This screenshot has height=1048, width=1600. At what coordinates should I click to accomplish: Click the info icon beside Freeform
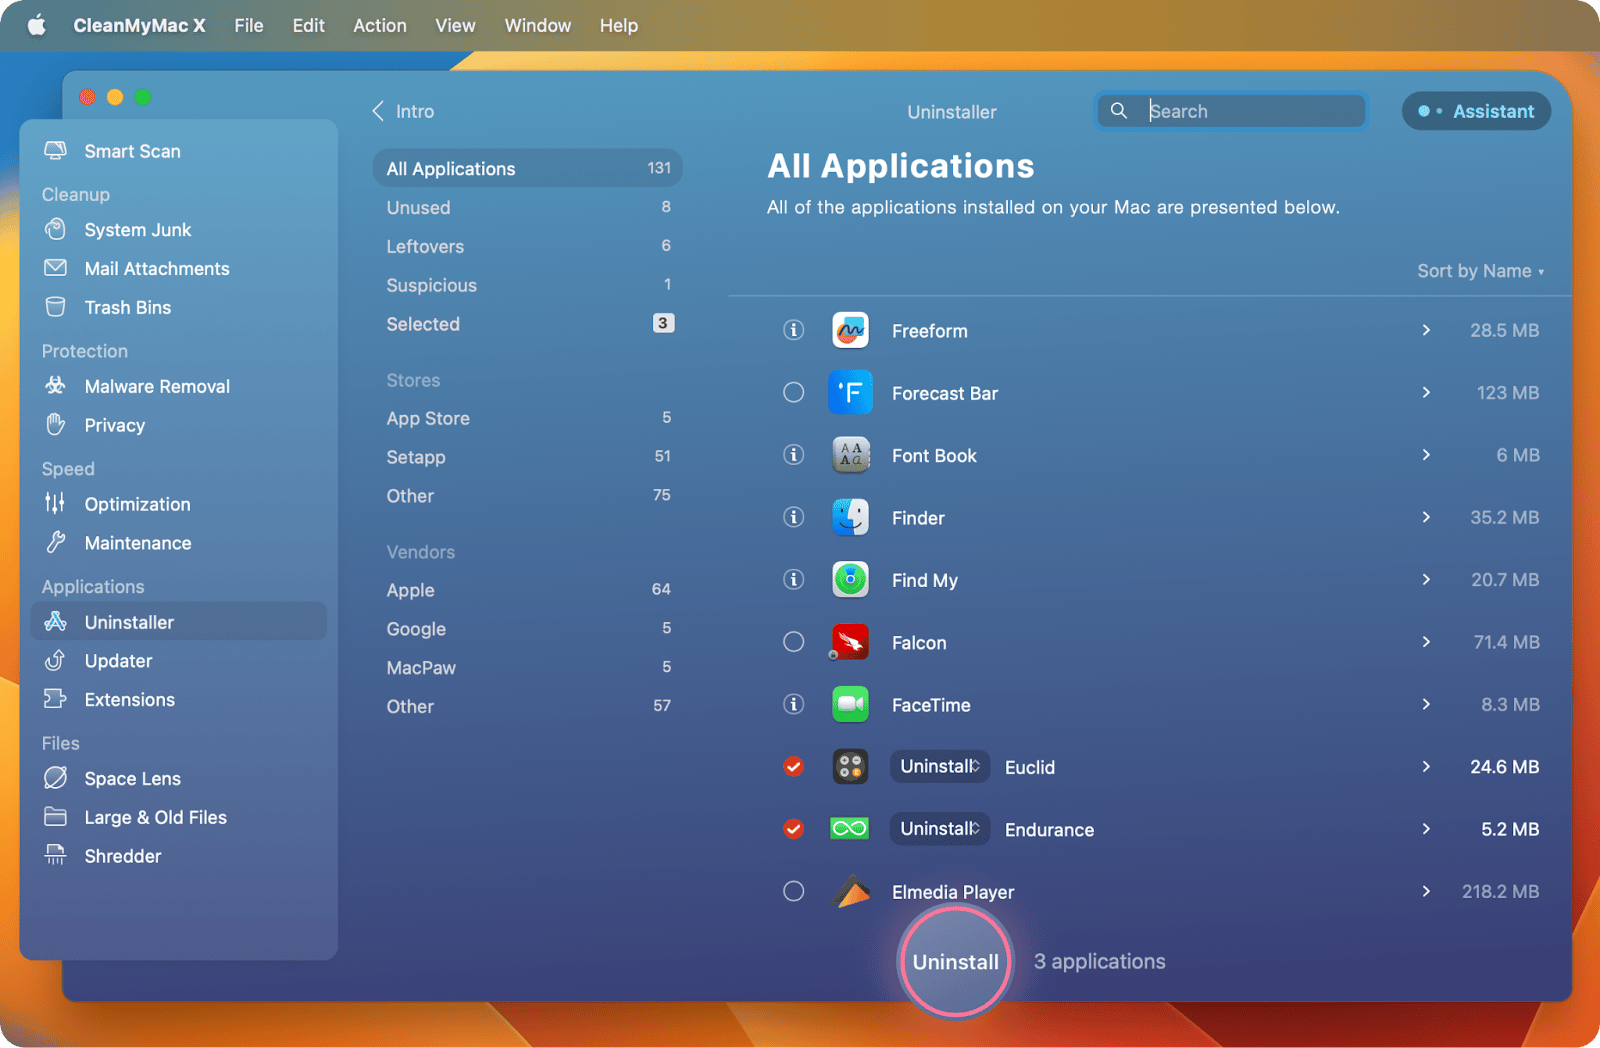click(x=793, y=330)
